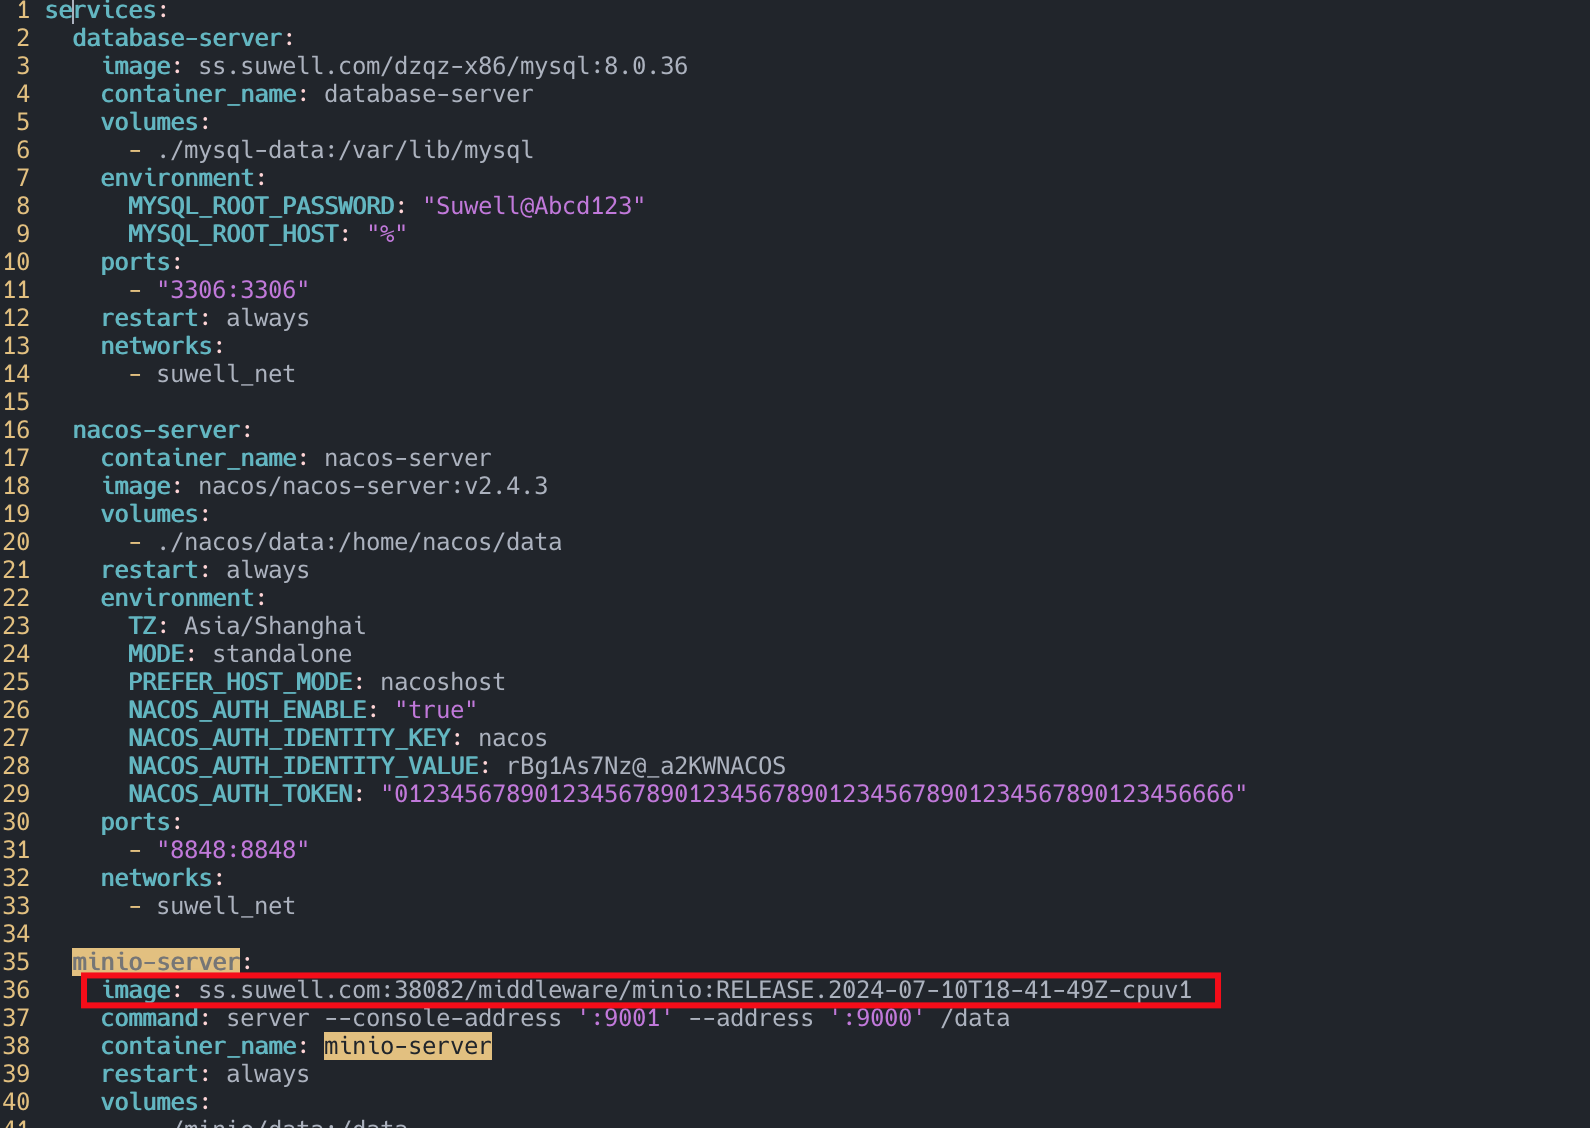This screenshot has width=1590, height=1128.
Task: Place cursor on the "nacos-server:" service key on line 16
Action: [162, 430]
